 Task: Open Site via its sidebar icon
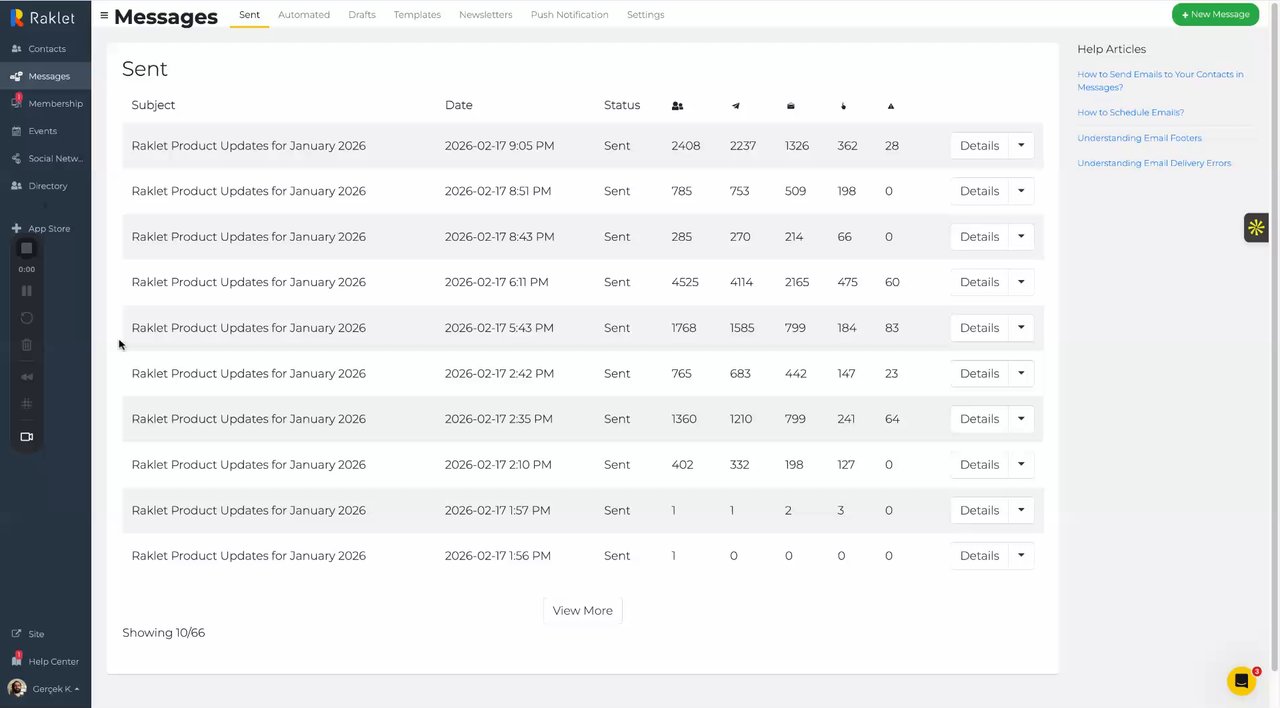(16, 634)
